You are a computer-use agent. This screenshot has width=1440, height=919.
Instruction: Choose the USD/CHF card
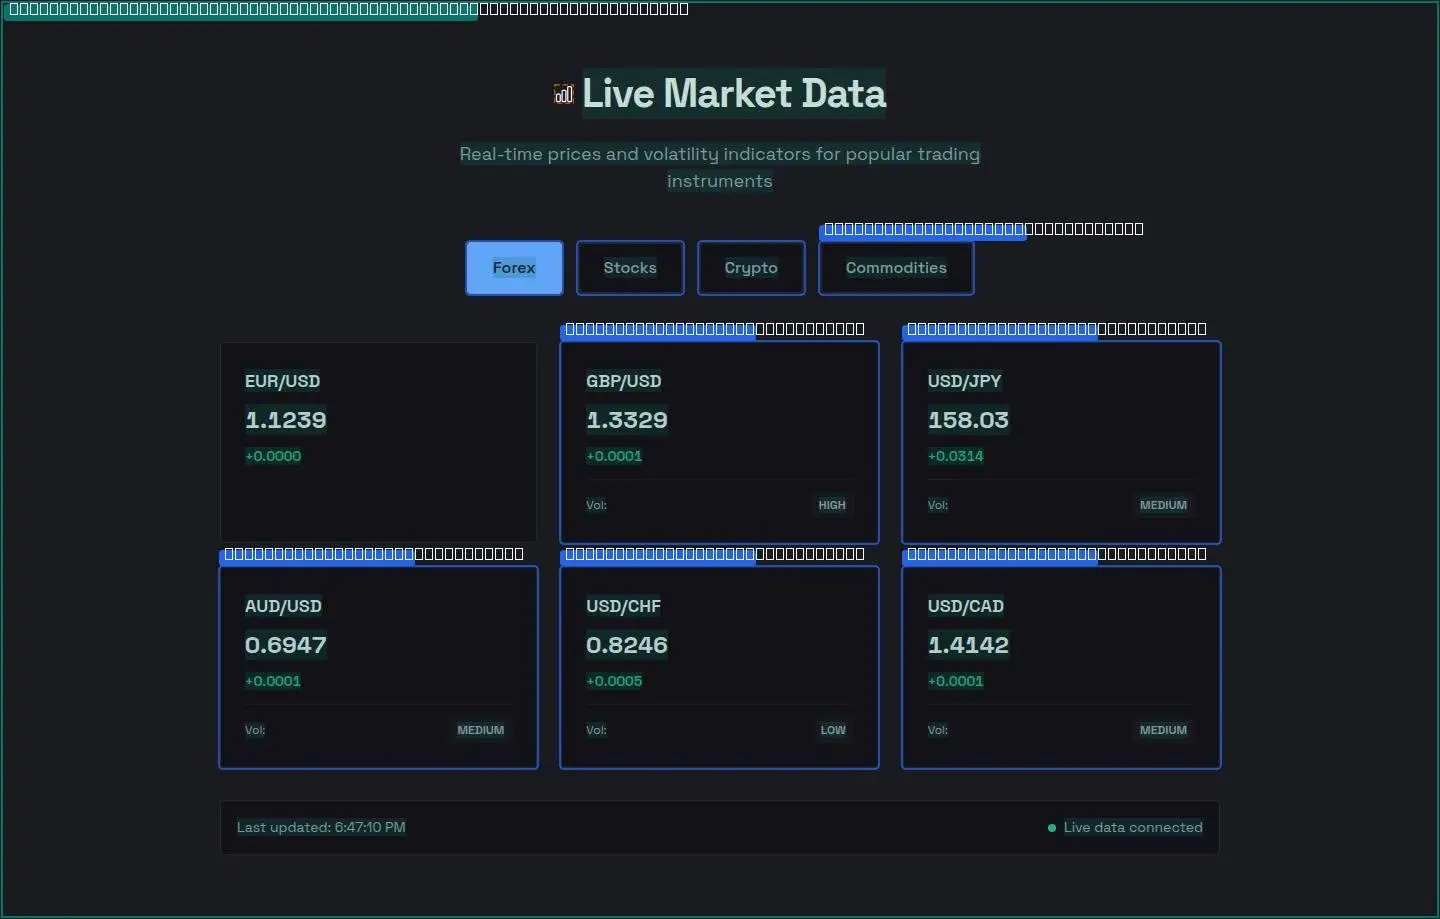719,668
